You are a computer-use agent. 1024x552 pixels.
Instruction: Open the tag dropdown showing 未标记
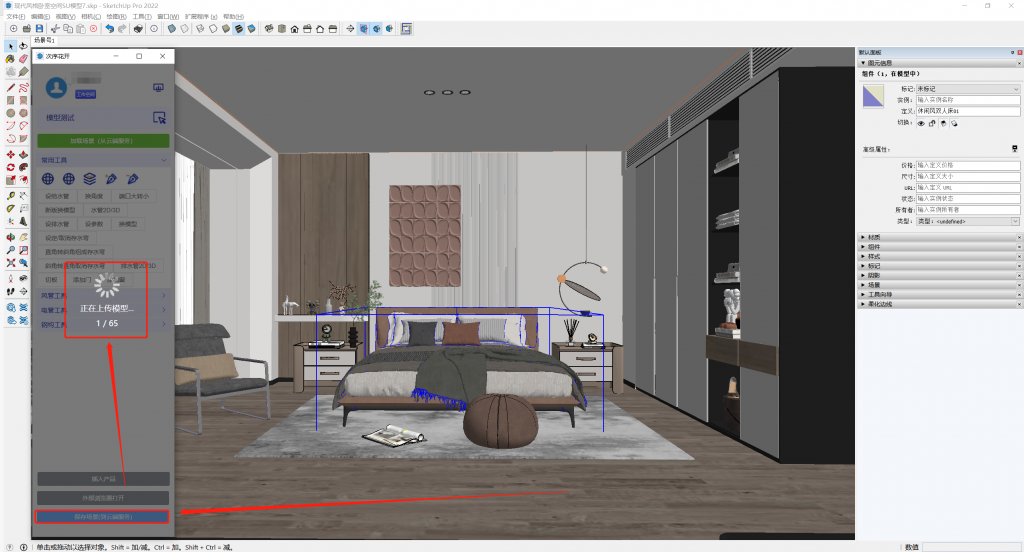click(x=968, y=88)
